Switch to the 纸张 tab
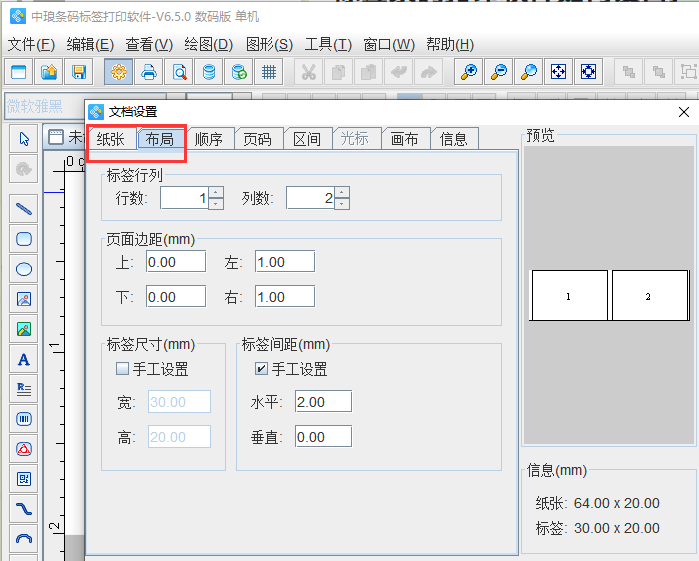Screen dimensions: 699x561 [x=111, y=139]
